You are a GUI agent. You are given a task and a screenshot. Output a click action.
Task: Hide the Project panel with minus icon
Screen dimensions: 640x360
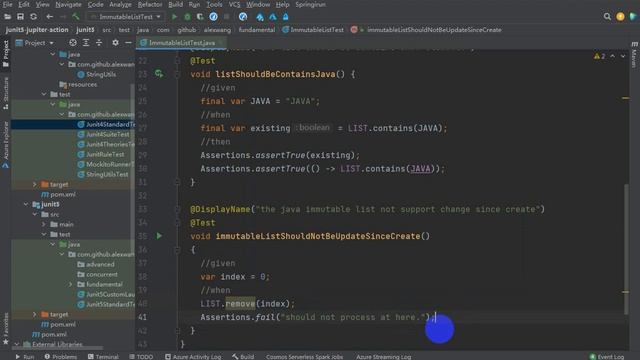(128, 42)
